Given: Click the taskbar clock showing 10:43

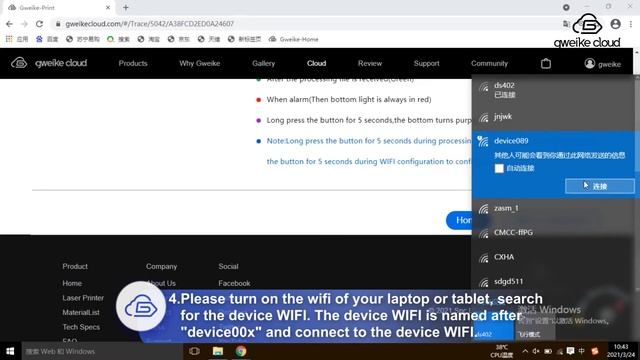Looking at the screenshot, I should [x=620, y=351].
